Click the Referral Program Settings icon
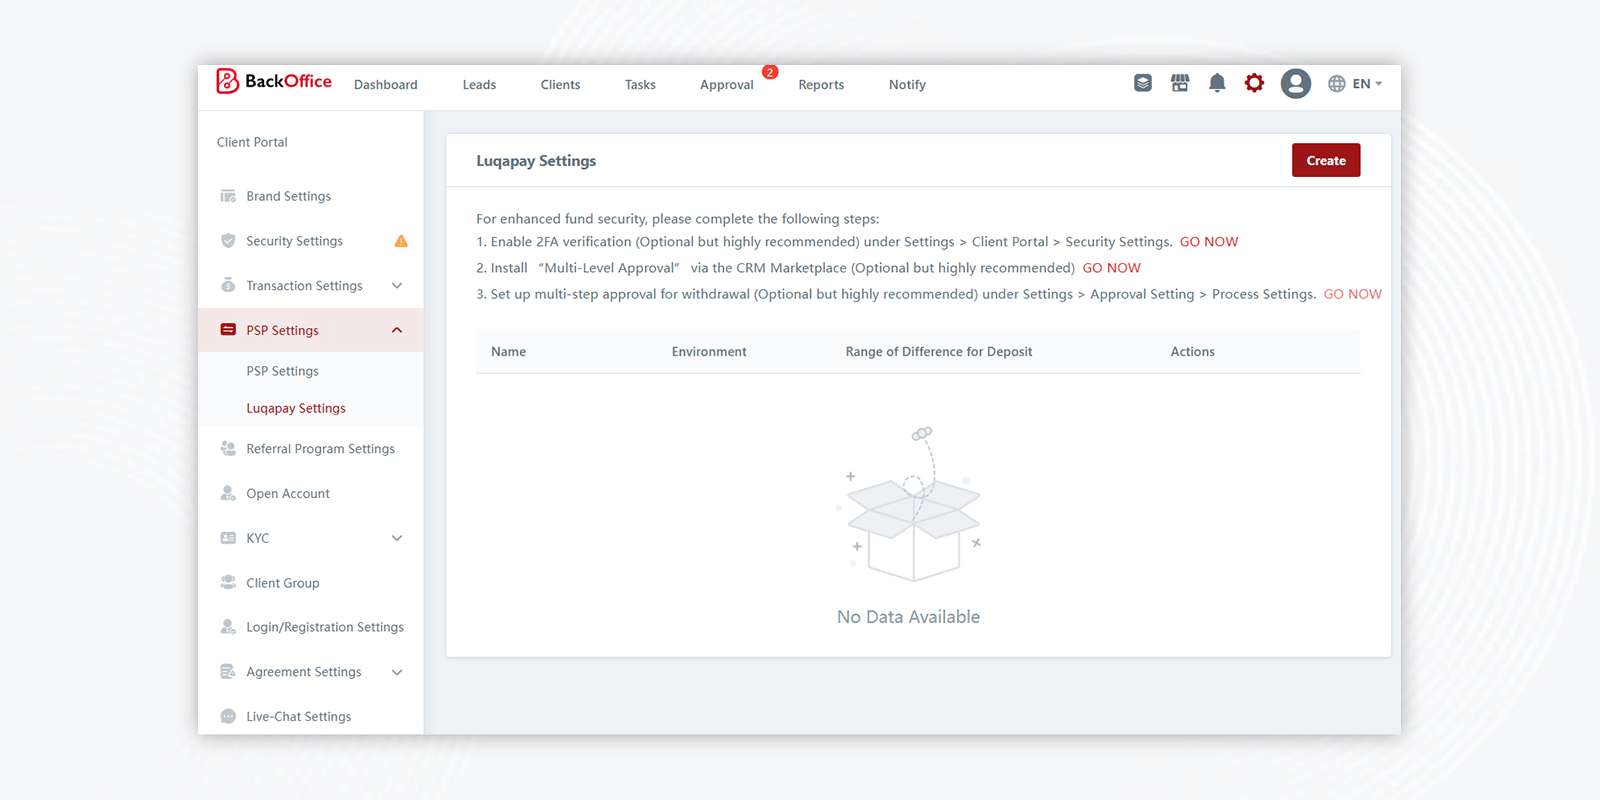This screenshot has height=800, width=1600. (228, 449)
